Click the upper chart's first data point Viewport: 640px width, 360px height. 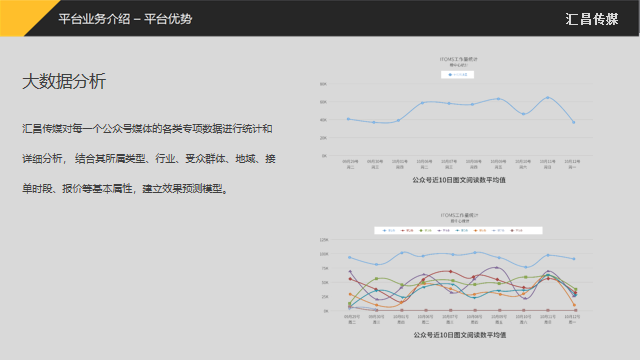(x=348, y=119)
